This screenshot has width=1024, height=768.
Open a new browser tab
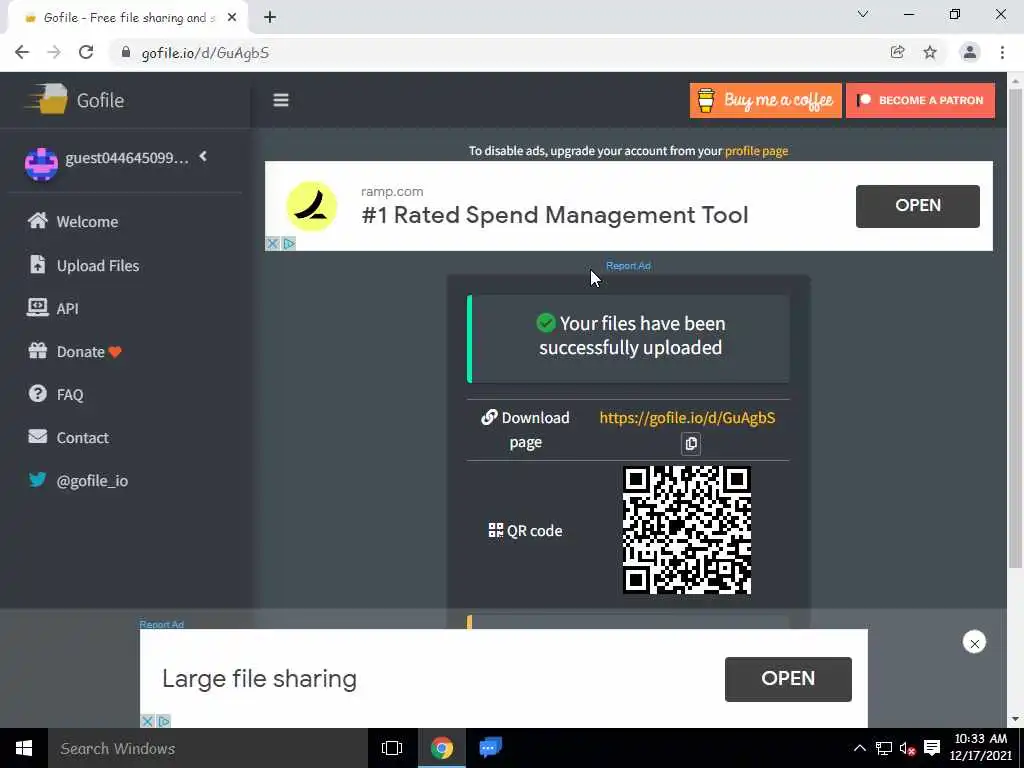click(270, 18)
